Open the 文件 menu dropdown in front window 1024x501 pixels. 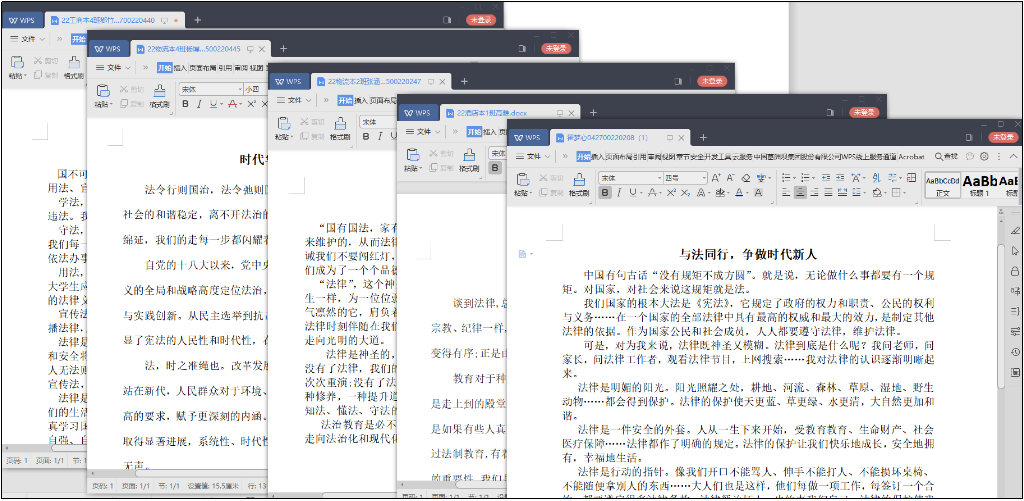click(535, 157)
